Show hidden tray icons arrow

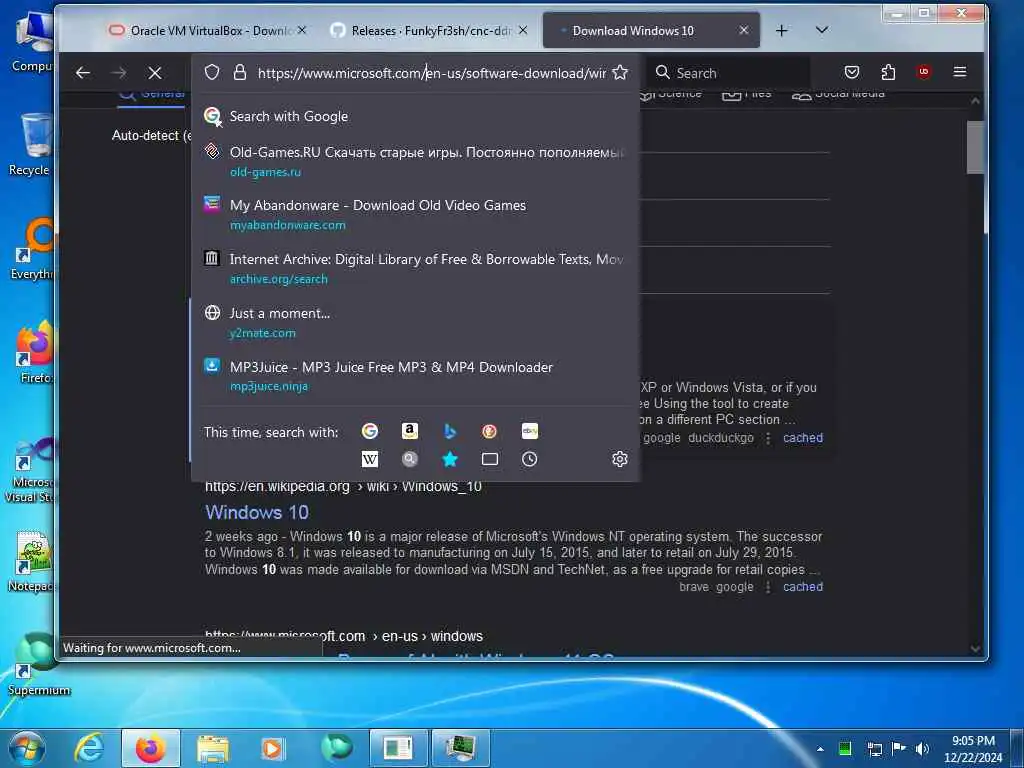pyautogui.click(x=820, y=749)
